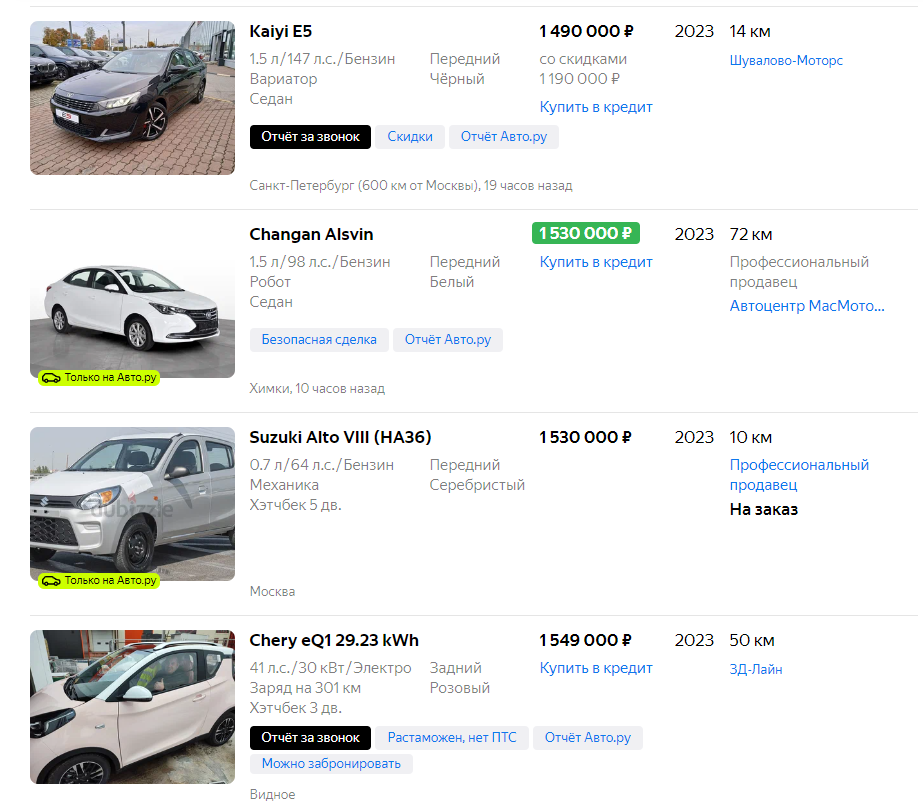Open the pink Chery eQ1 photo

coord(132,705)
